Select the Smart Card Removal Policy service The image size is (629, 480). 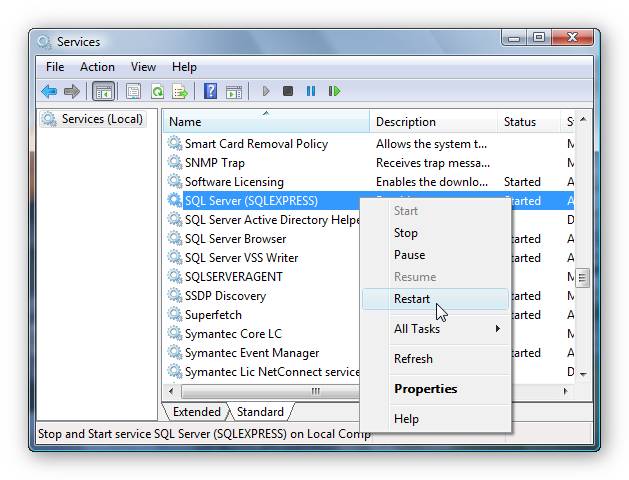pyautogui.click(x=256, y=144)
